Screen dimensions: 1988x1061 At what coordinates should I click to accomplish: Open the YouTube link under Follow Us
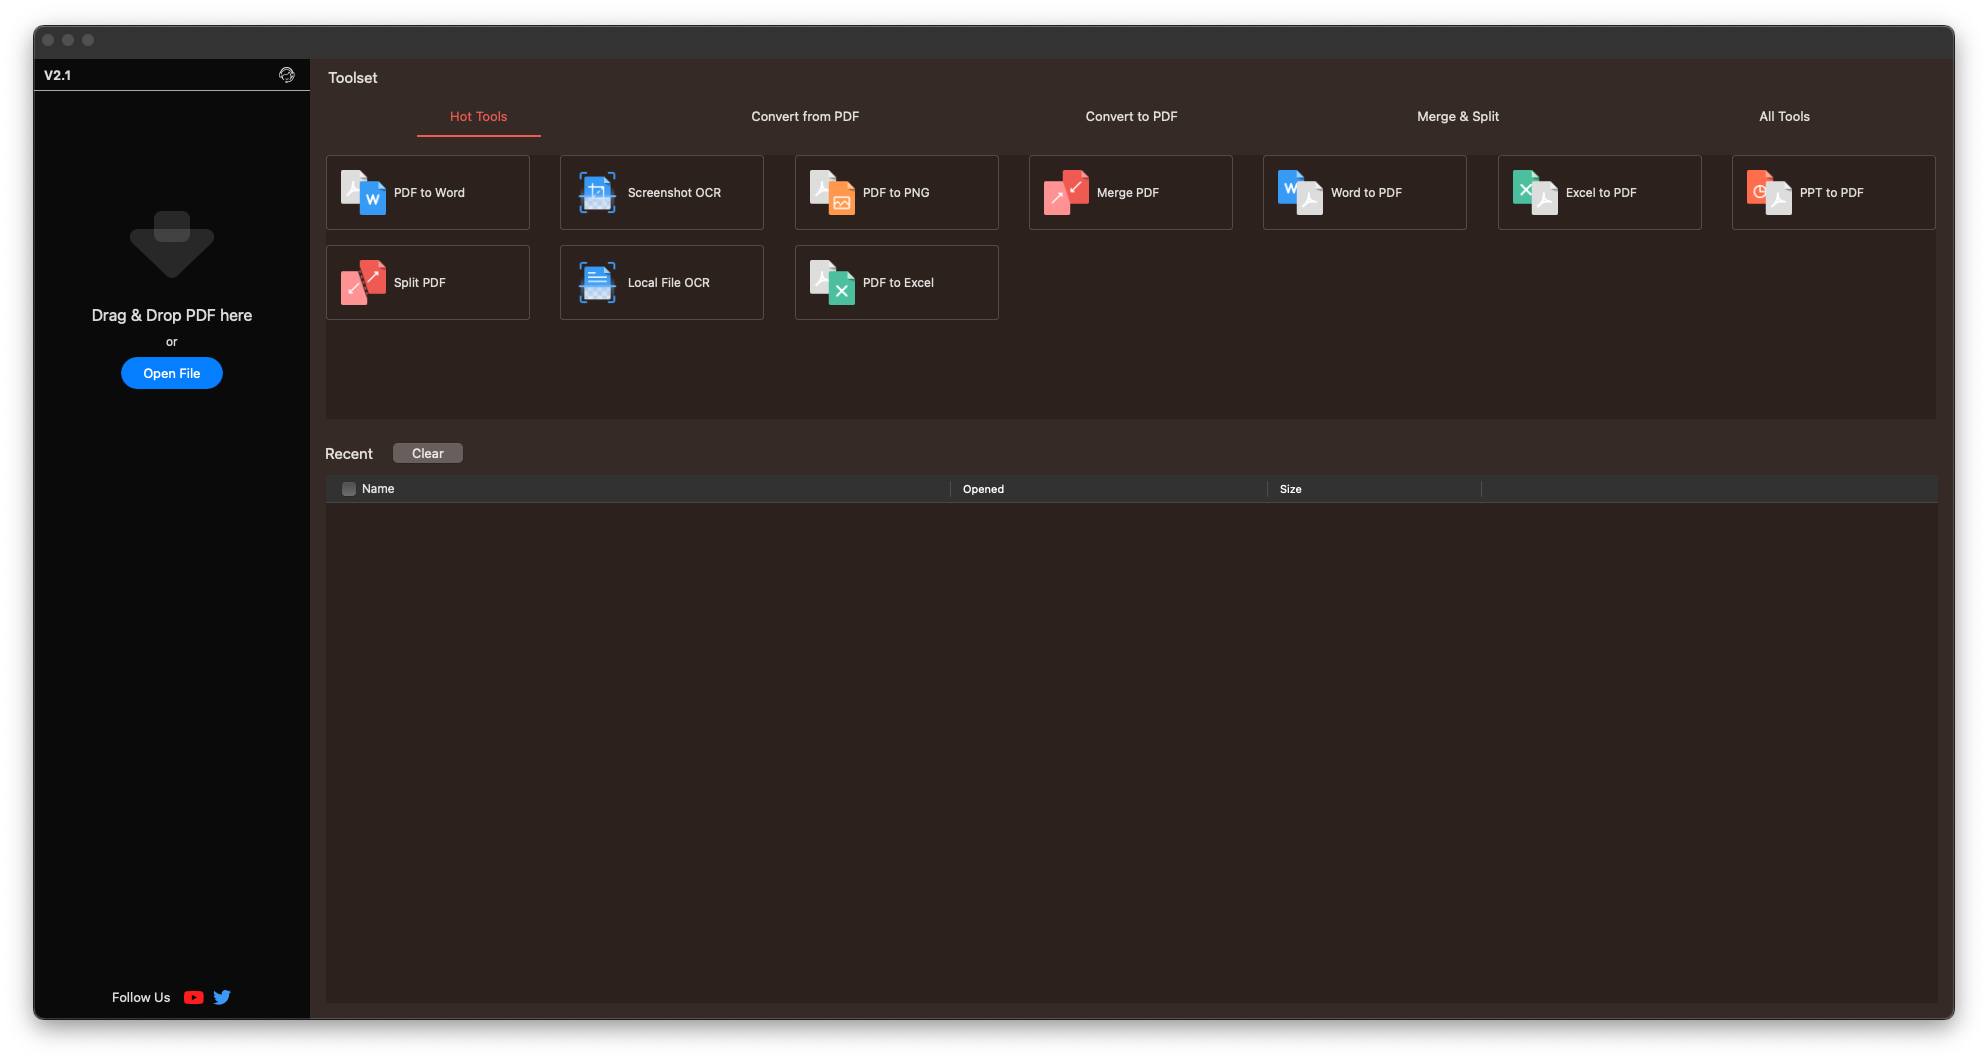(x=194, y=997)
